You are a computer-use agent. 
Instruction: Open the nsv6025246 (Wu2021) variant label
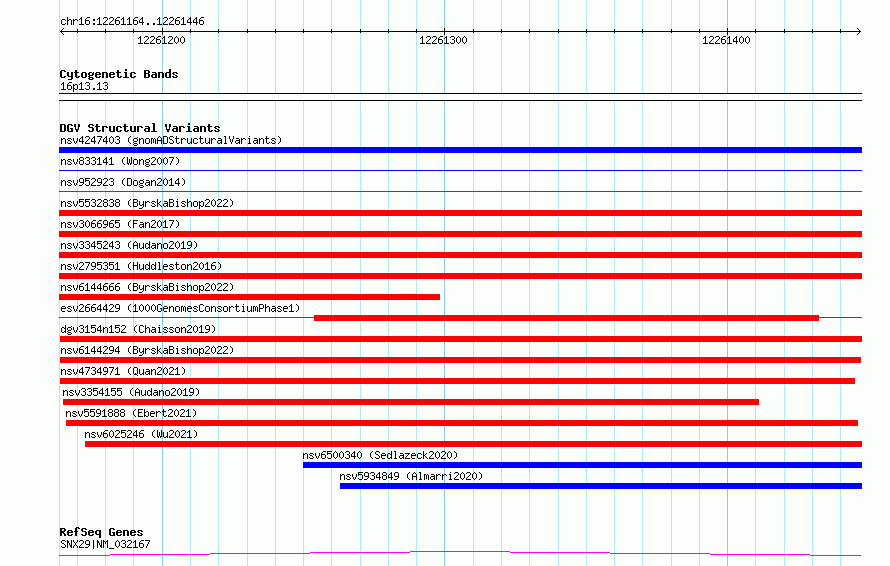(x=141, y=434)
